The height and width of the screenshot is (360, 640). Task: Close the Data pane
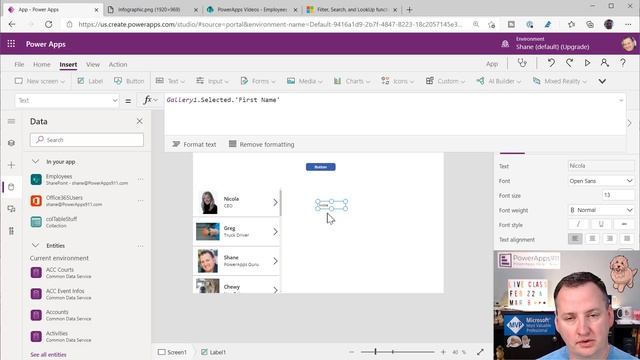pos(140,121)
